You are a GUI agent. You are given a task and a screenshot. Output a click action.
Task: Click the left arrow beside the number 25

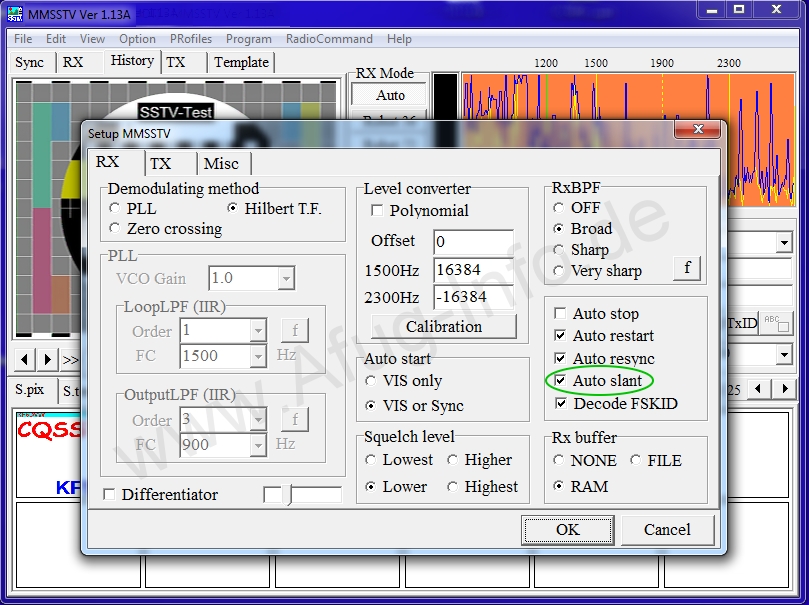coord(757,389)
